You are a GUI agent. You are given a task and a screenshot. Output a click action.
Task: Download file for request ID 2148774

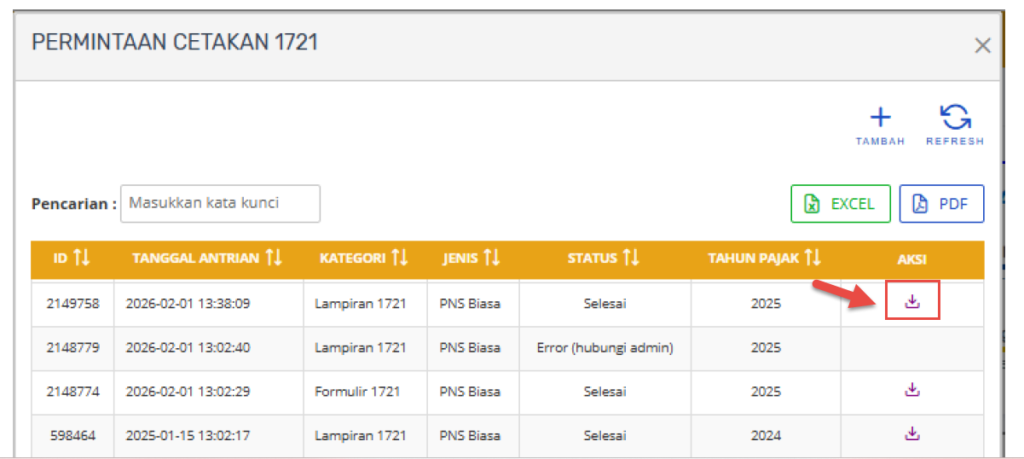[912, 390]
